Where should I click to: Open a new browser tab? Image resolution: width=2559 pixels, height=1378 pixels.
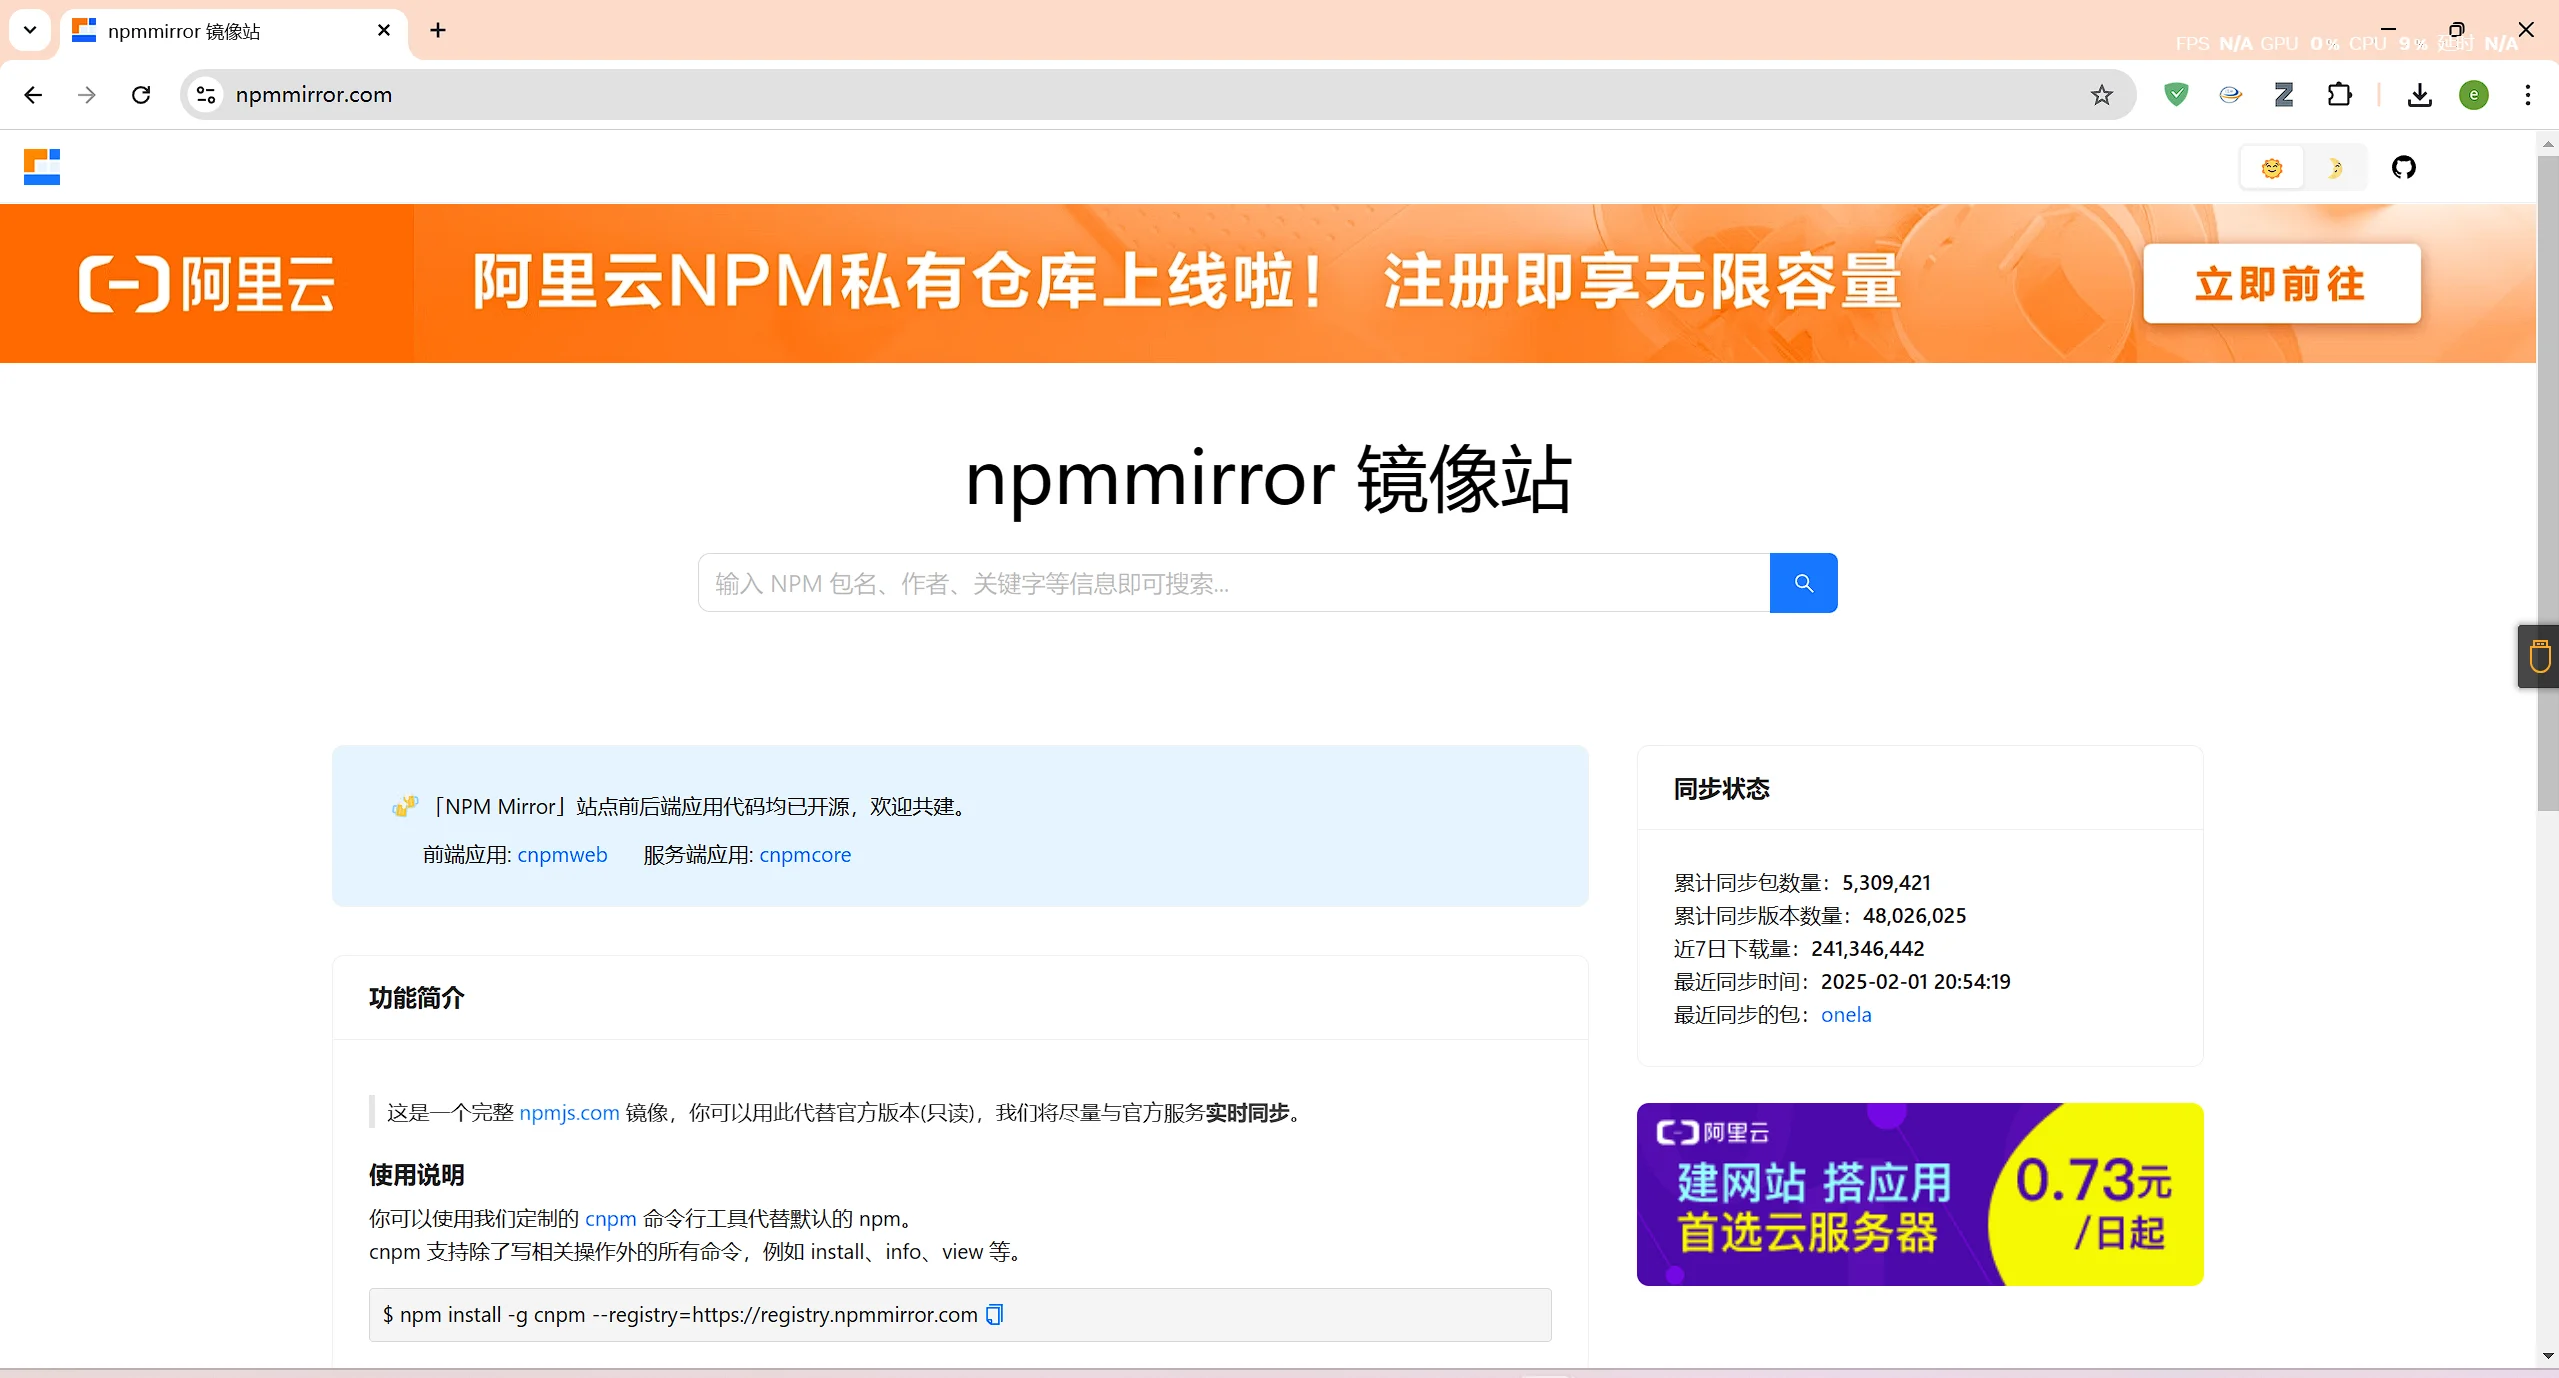tap(438, 31)
